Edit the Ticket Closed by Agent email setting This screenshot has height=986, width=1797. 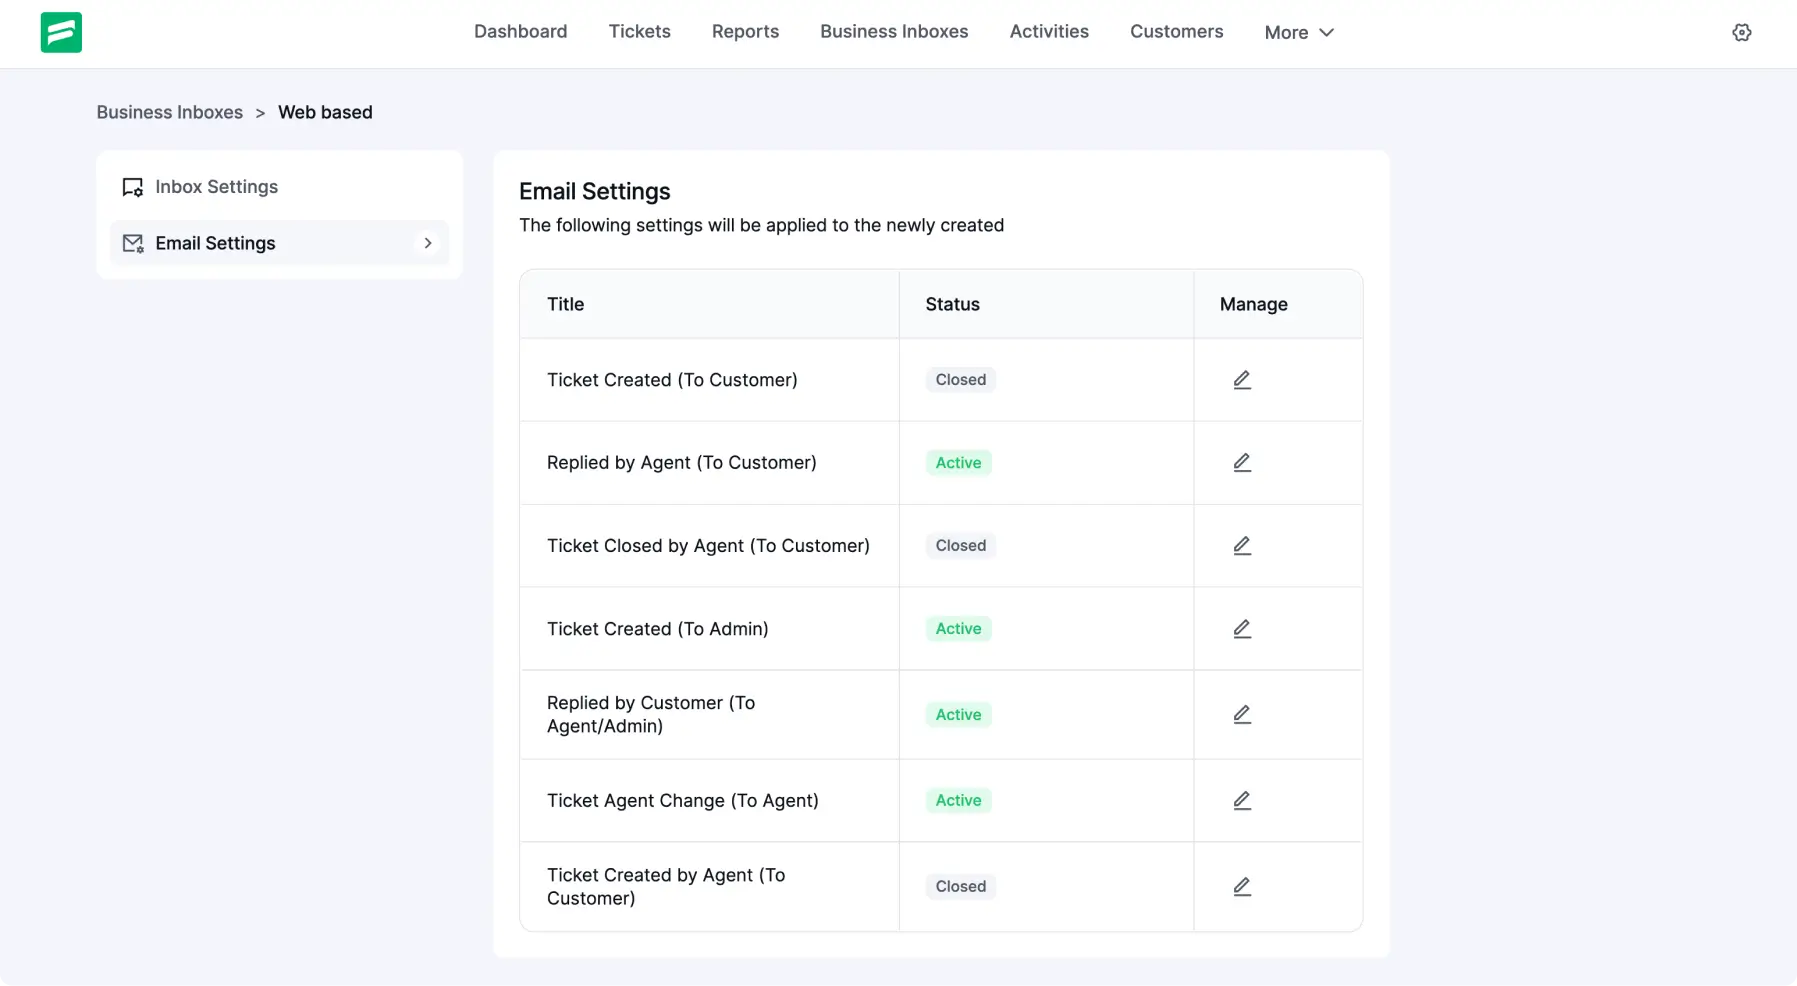coord(1241,546)
